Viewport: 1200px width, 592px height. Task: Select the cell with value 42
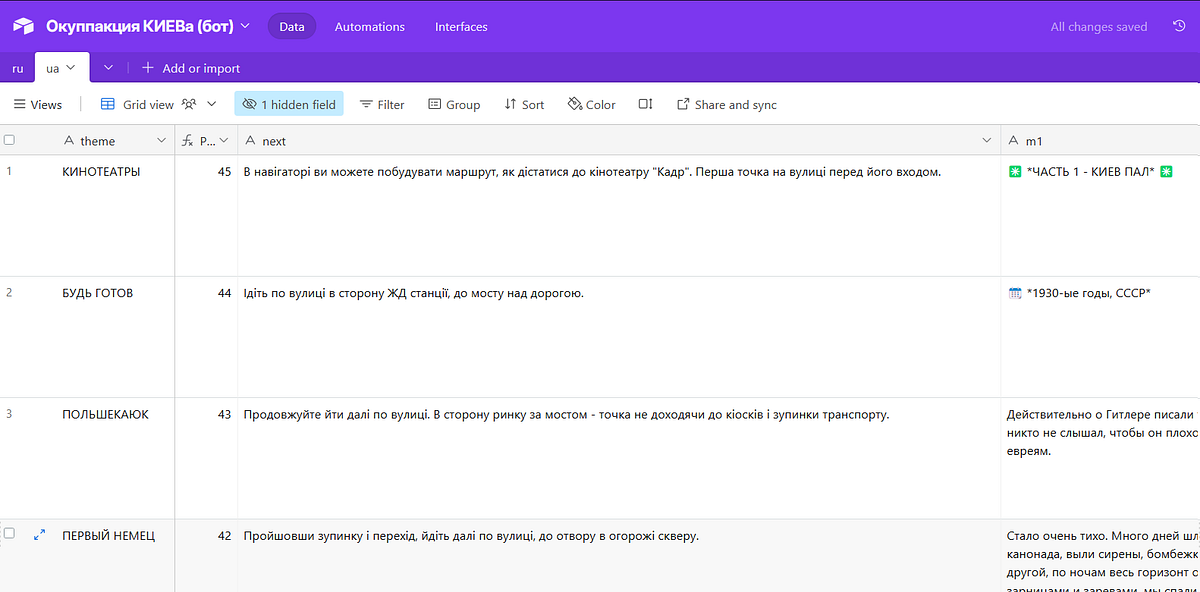206,556
